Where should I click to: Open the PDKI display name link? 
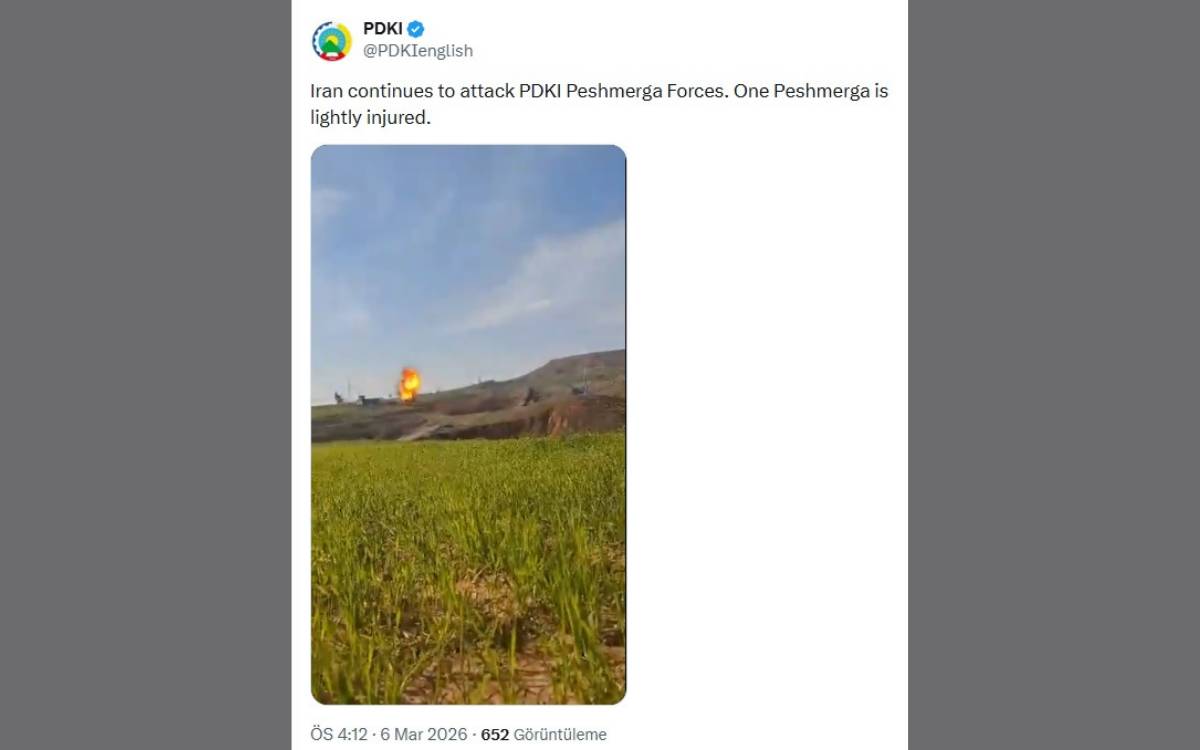pyautogui.click(x=382, y=29)
